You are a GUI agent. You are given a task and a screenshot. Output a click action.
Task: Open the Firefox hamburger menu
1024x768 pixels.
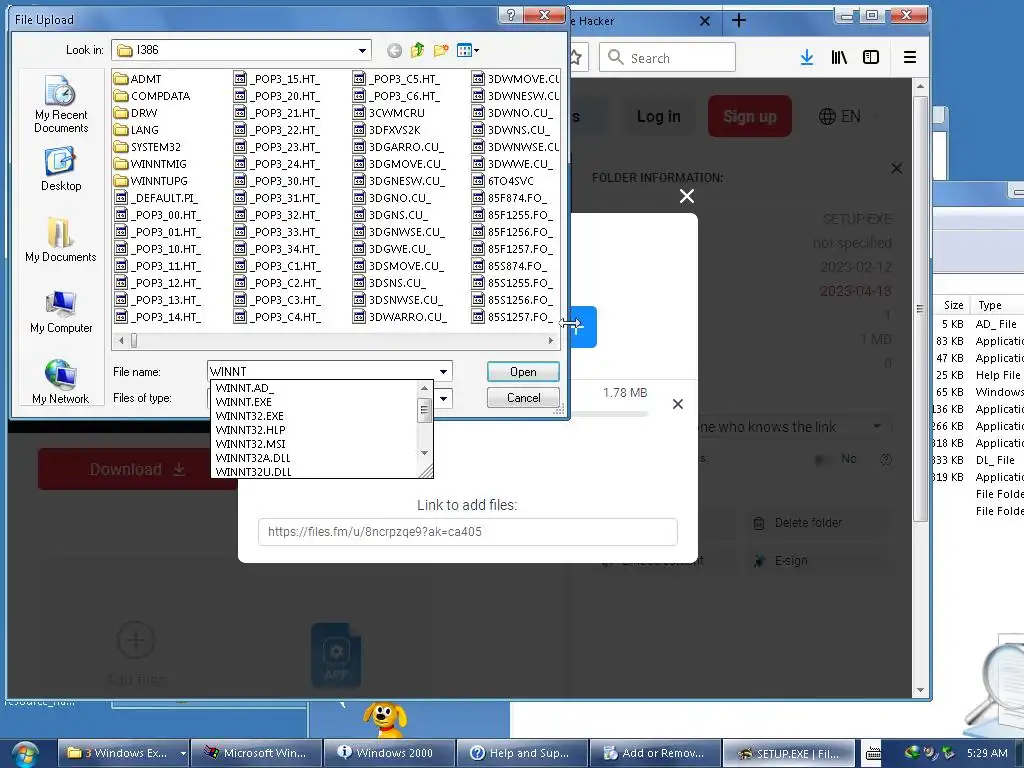pyautogui.click(x=909, y=57)
